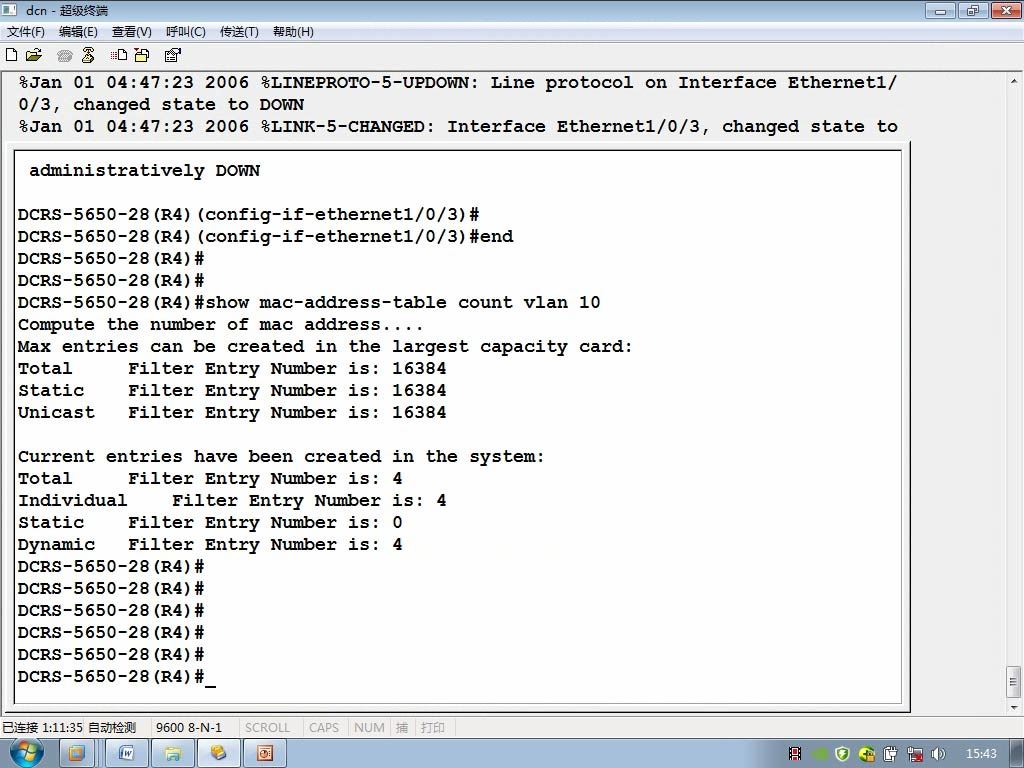Click the green blurred tray icon
Viewport: 1024px width, 768px height.
tap(820, 754)
